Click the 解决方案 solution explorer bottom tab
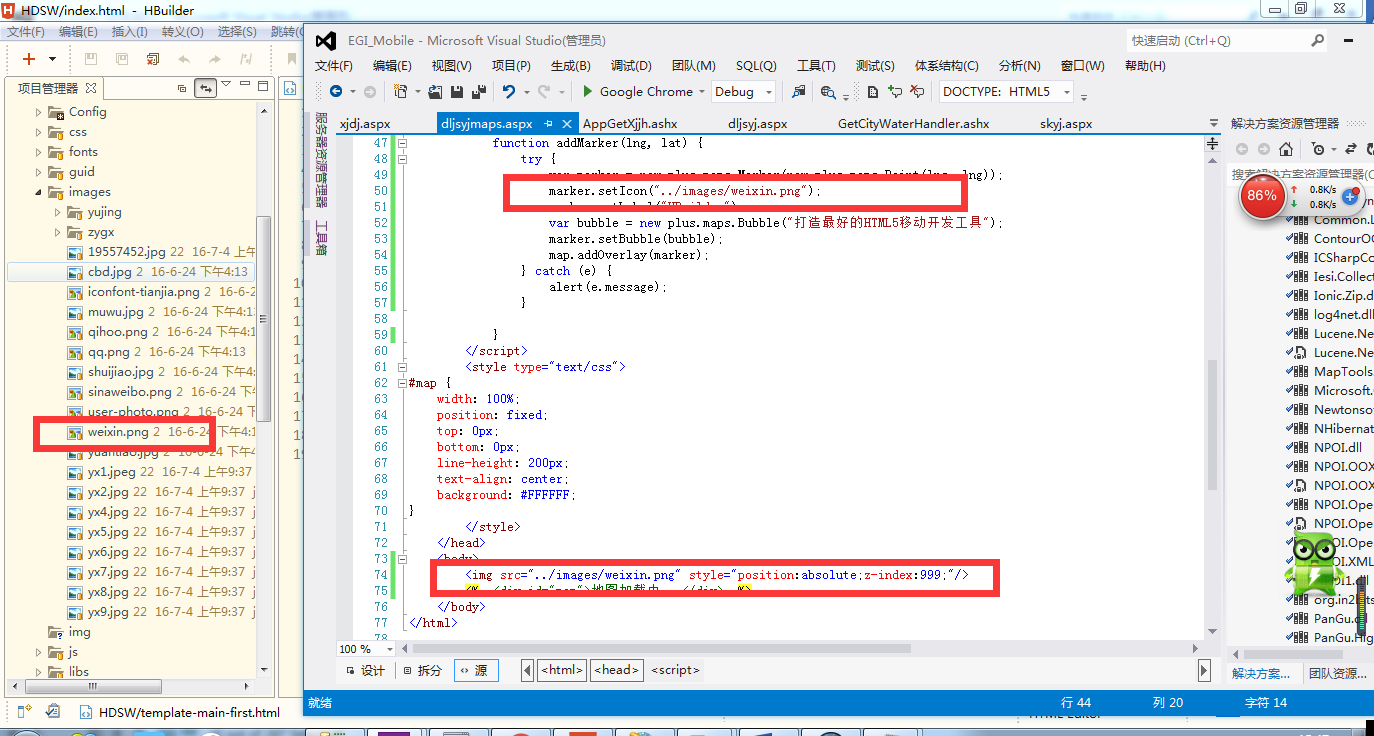The height and width of the screenshot is (736, 1374). (1261, 674)
